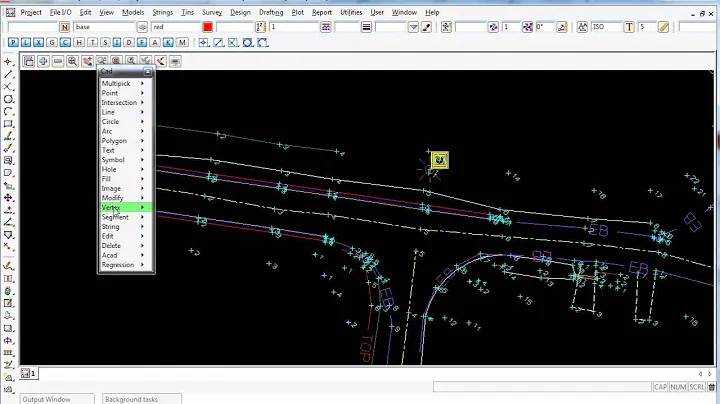Close the Cad floating menu

point(147,72)
